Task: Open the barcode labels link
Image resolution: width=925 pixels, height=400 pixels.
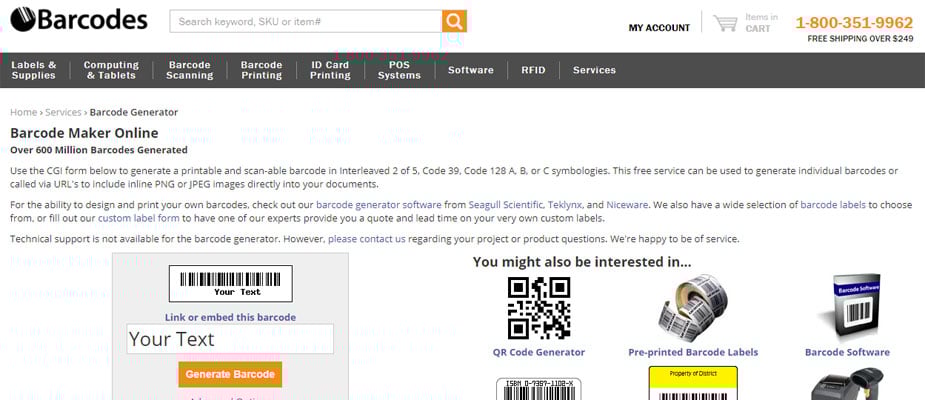Action: [x=833, y=205]
